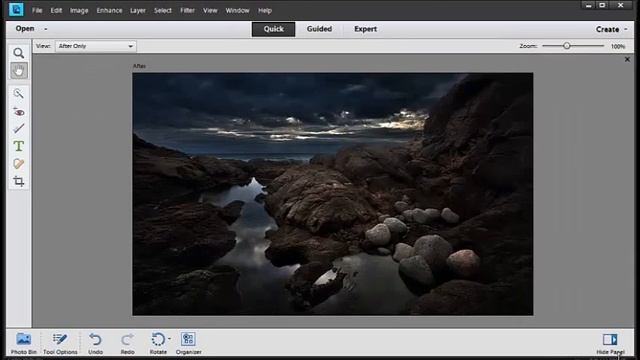Rotate the photo
Image resolution: width=640 pixels, height=360 pixels.
click(x=158, y=343)
